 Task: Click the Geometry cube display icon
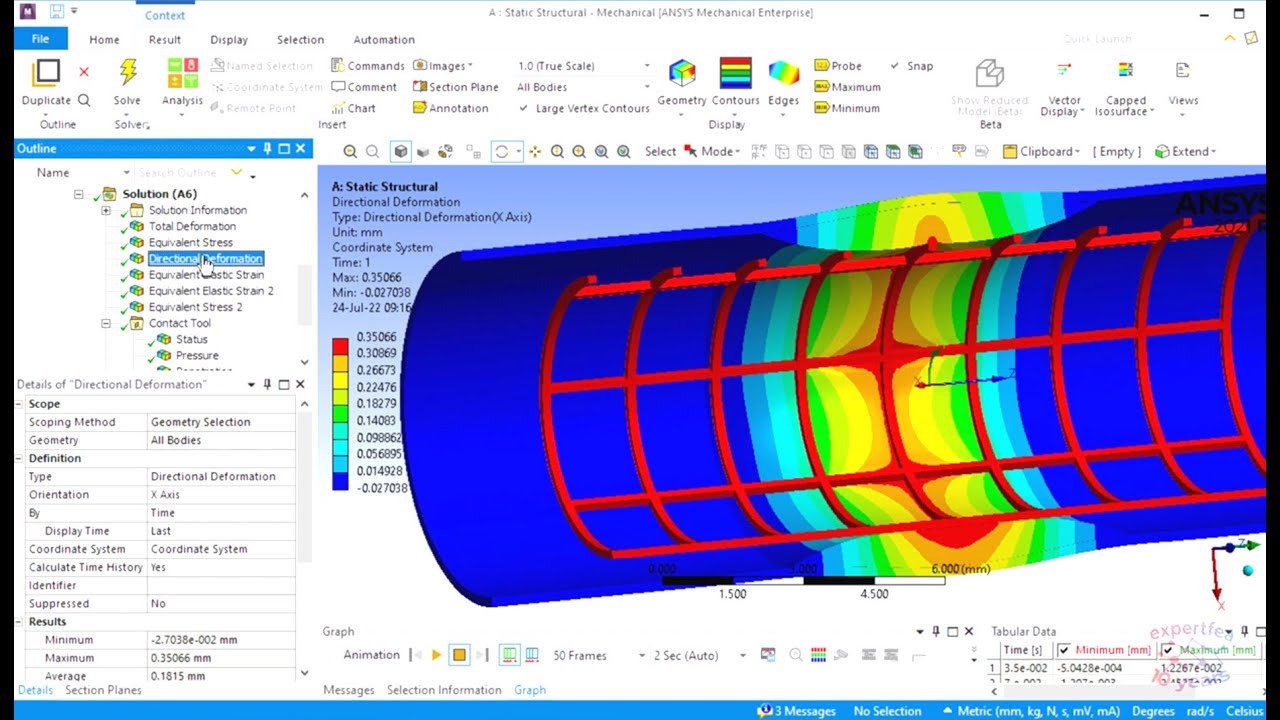(682, 73)
